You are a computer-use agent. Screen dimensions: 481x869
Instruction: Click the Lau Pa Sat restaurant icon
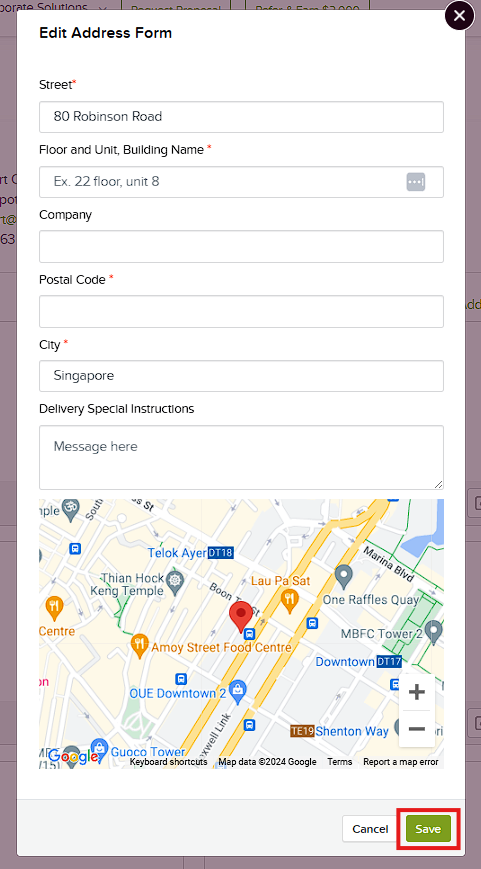289,599
